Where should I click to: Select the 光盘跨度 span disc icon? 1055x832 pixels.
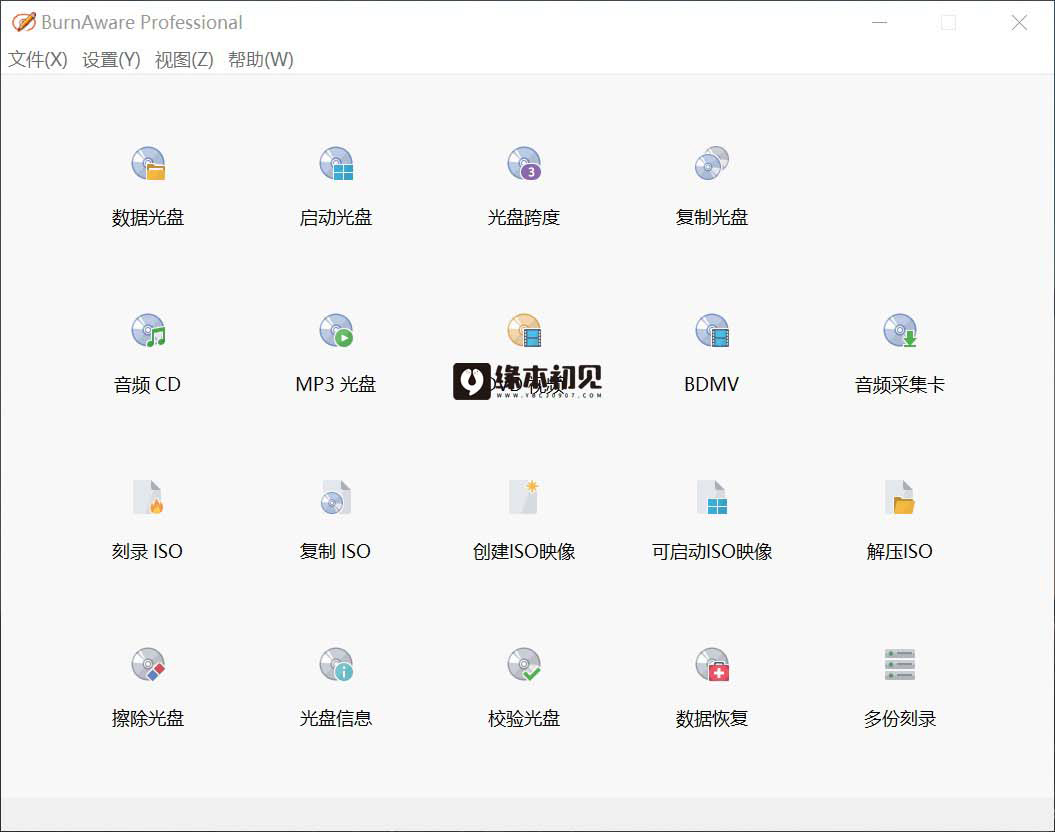point(524,163)
